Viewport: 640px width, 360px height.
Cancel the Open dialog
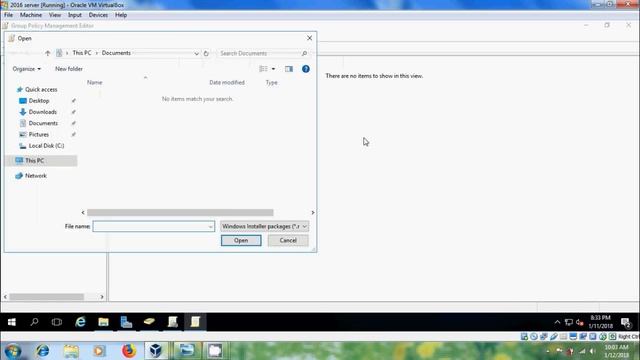(x=288, y=240)
